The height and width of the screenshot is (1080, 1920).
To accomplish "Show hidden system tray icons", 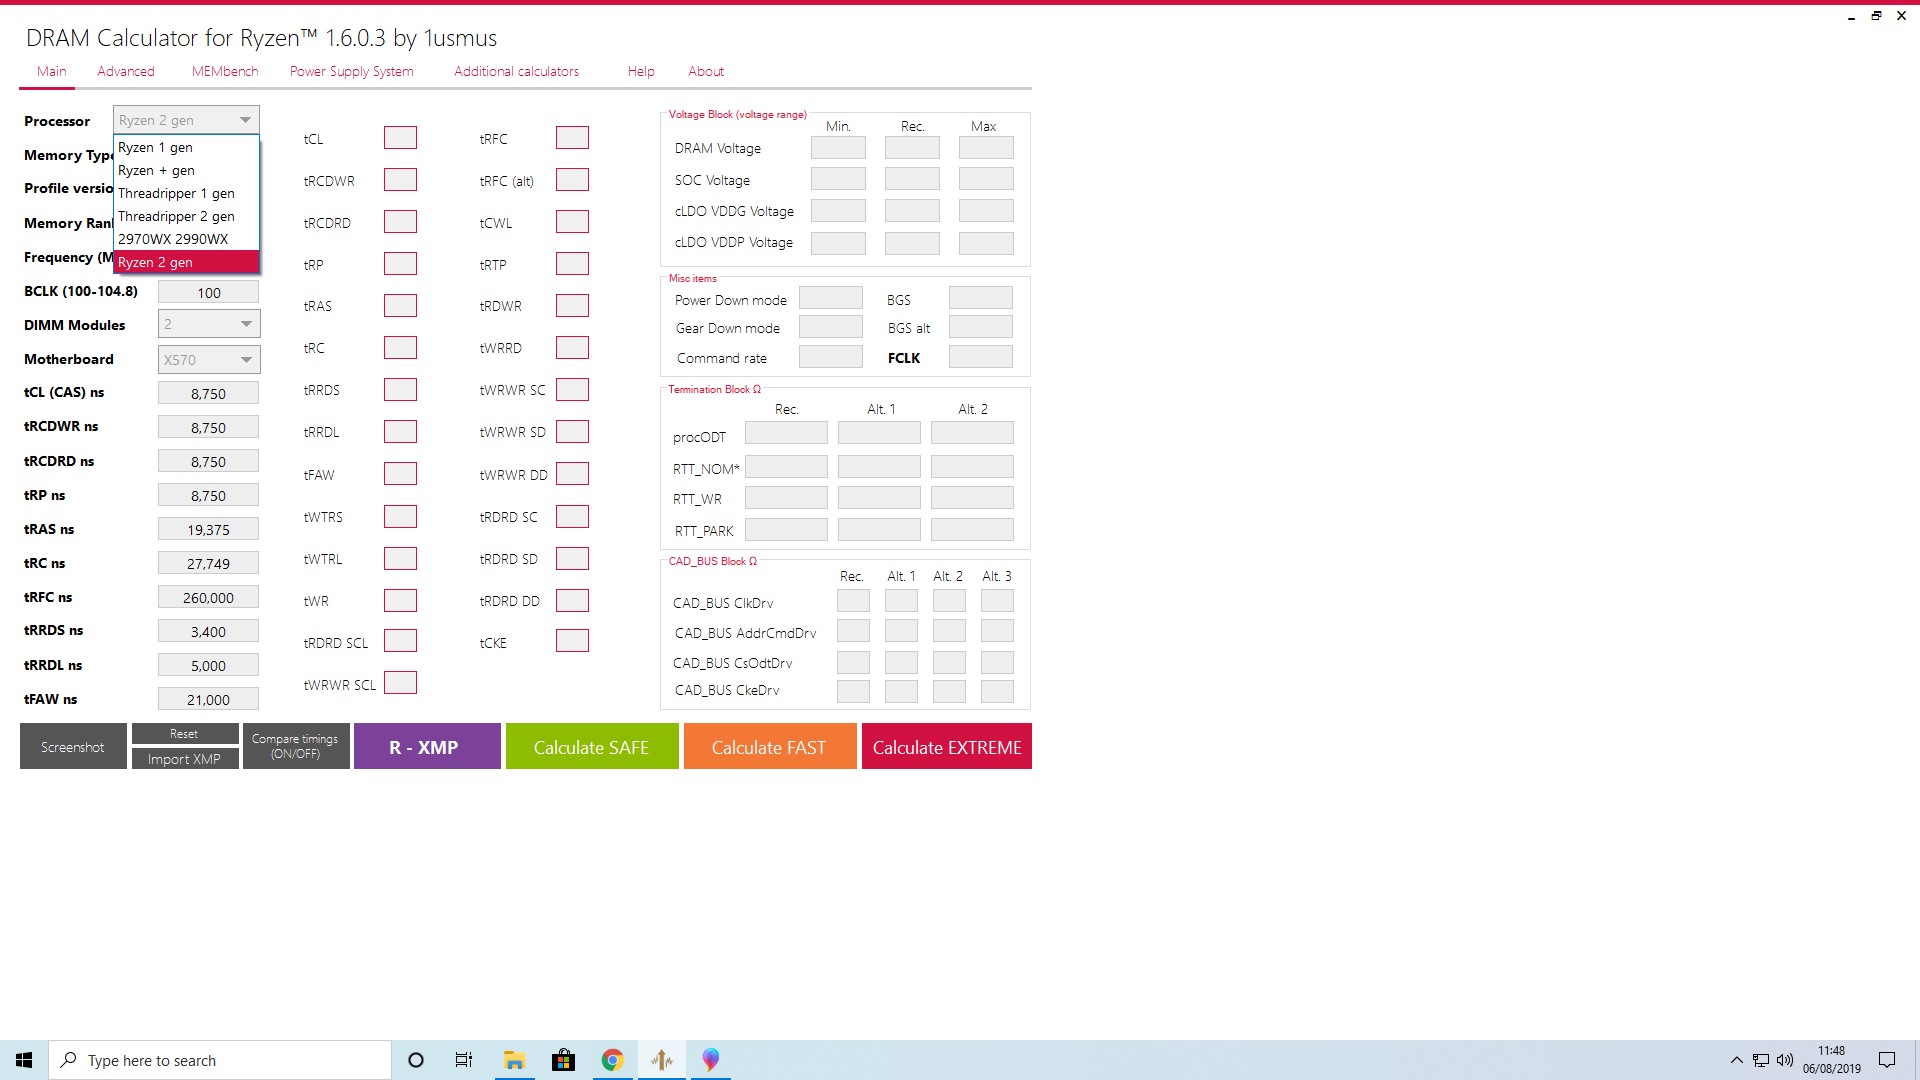I will pyautogui.click(x=1736, y=1060).
